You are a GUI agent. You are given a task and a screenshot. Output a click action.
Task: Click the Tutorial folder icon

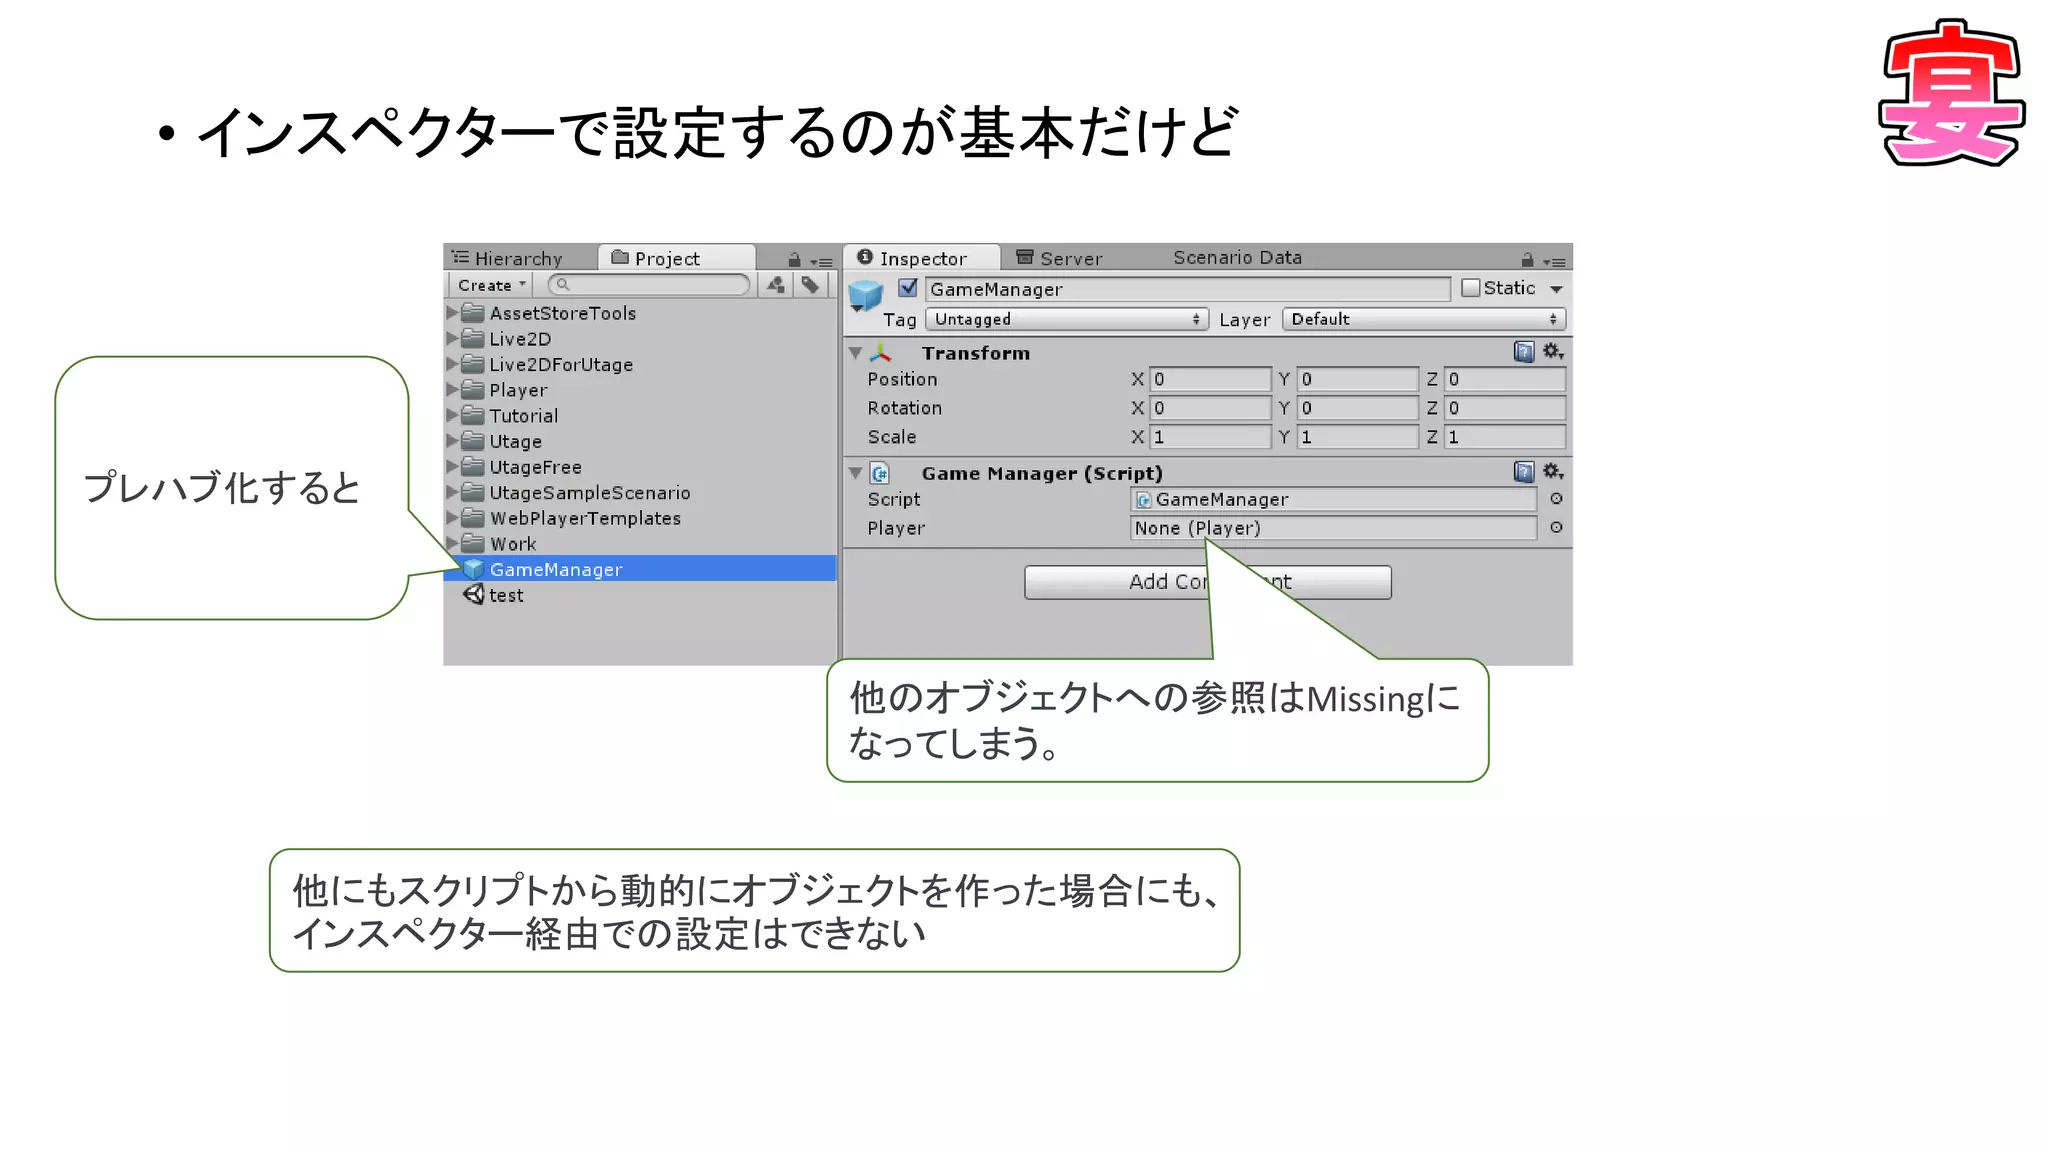473,415
